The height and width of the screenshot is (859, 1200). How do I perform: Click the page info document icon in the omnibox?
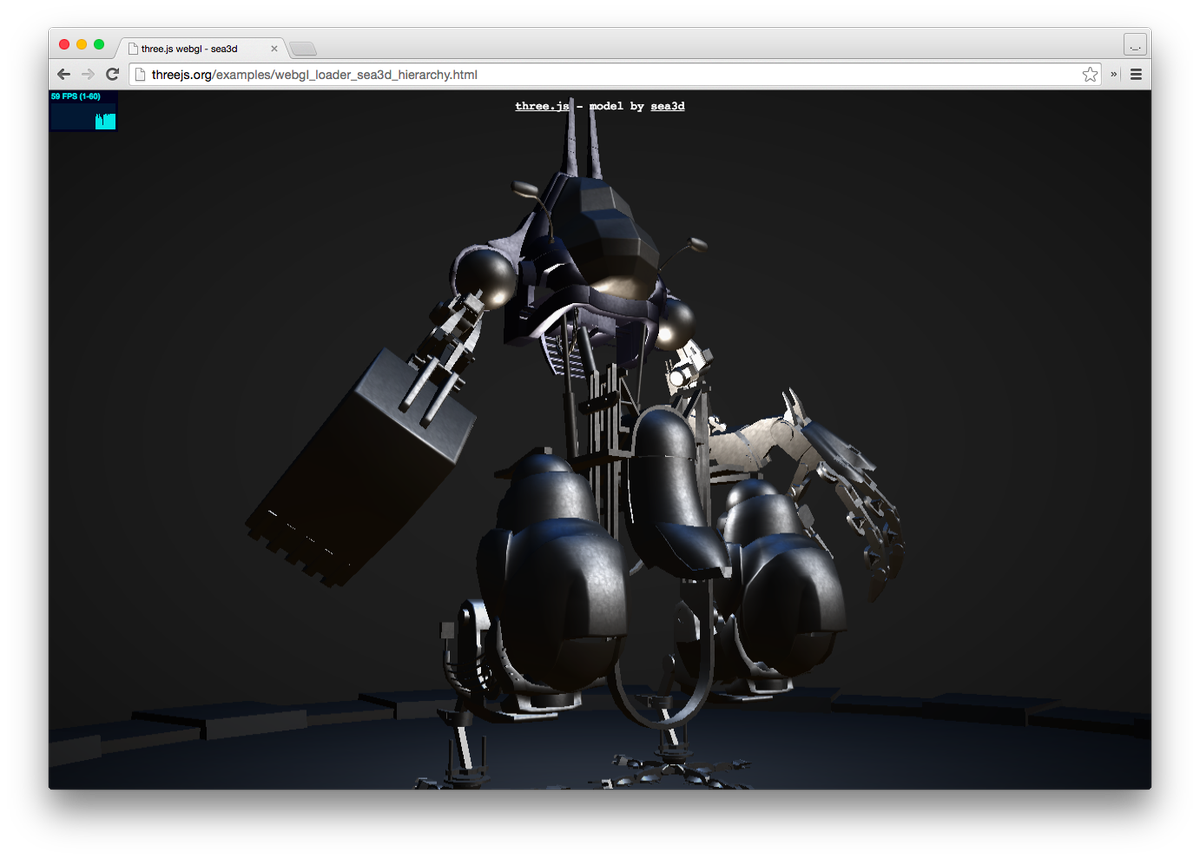coord(140,74)
